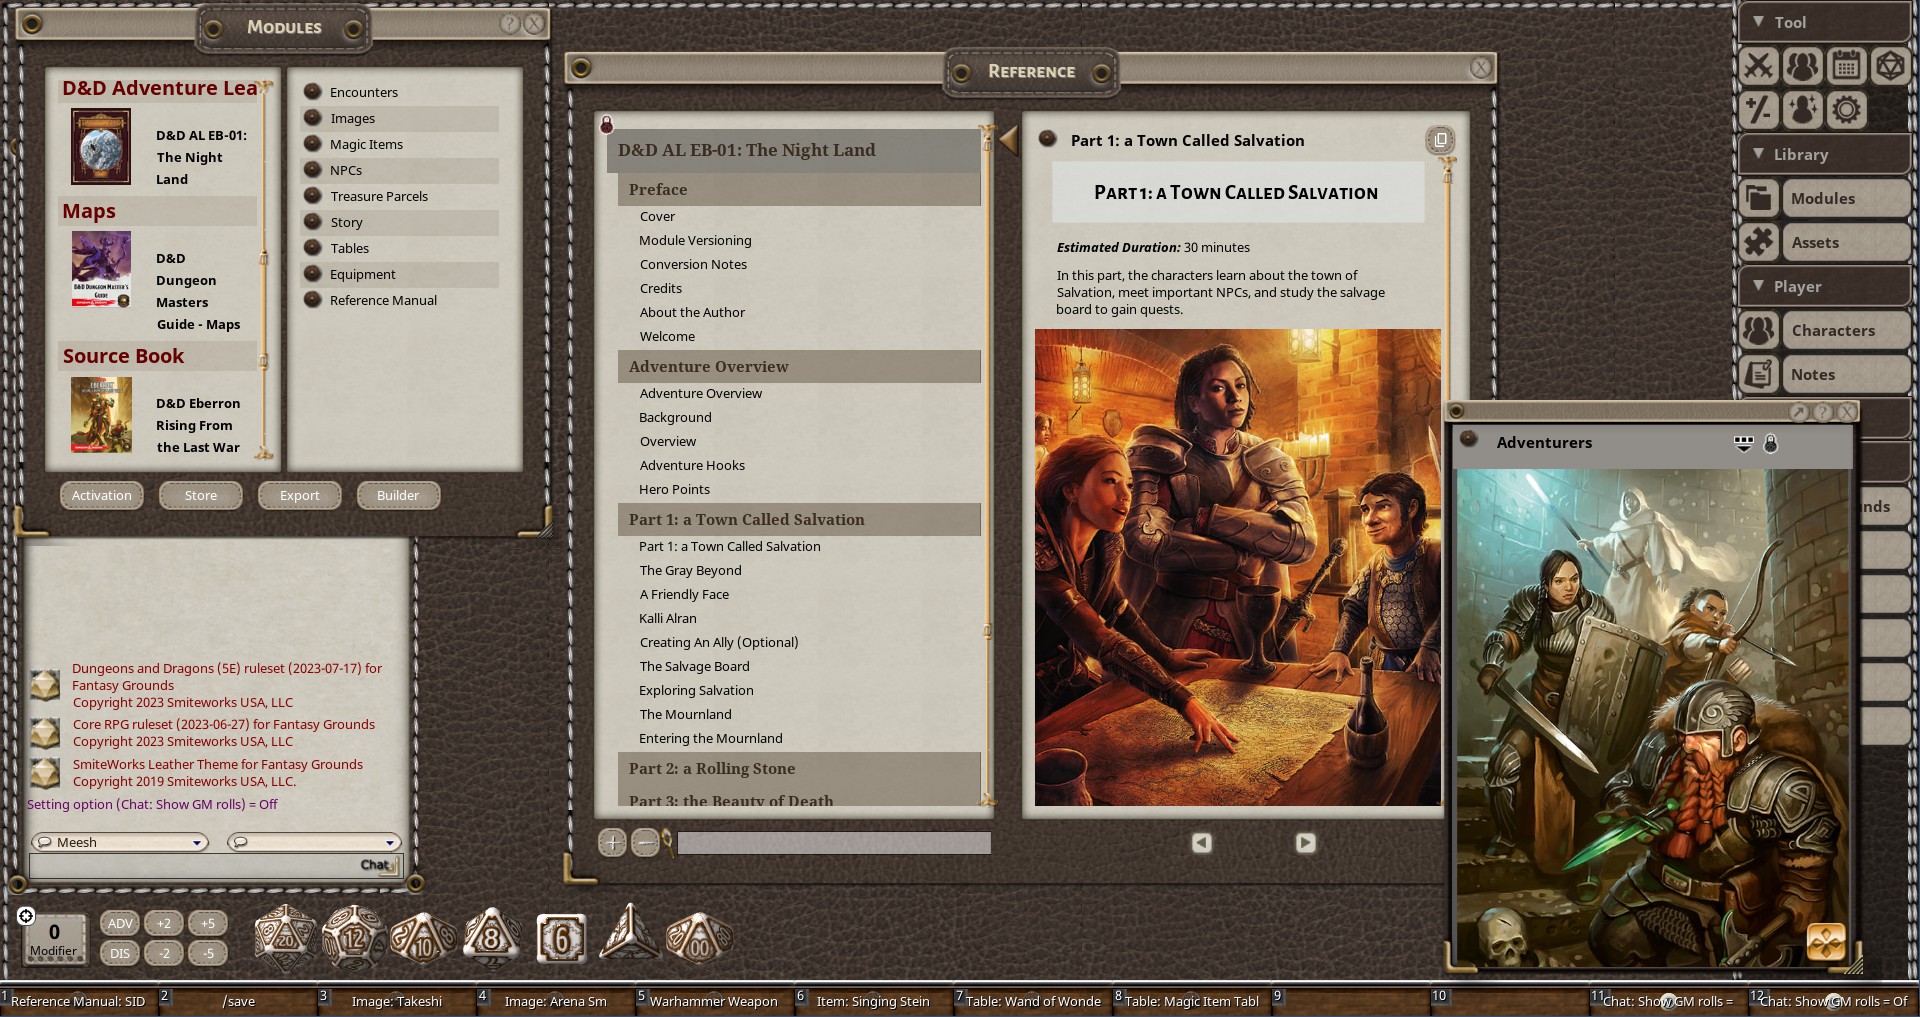Click the Export button
The width and height of the screenshot is (1920, 1017).
300,496
